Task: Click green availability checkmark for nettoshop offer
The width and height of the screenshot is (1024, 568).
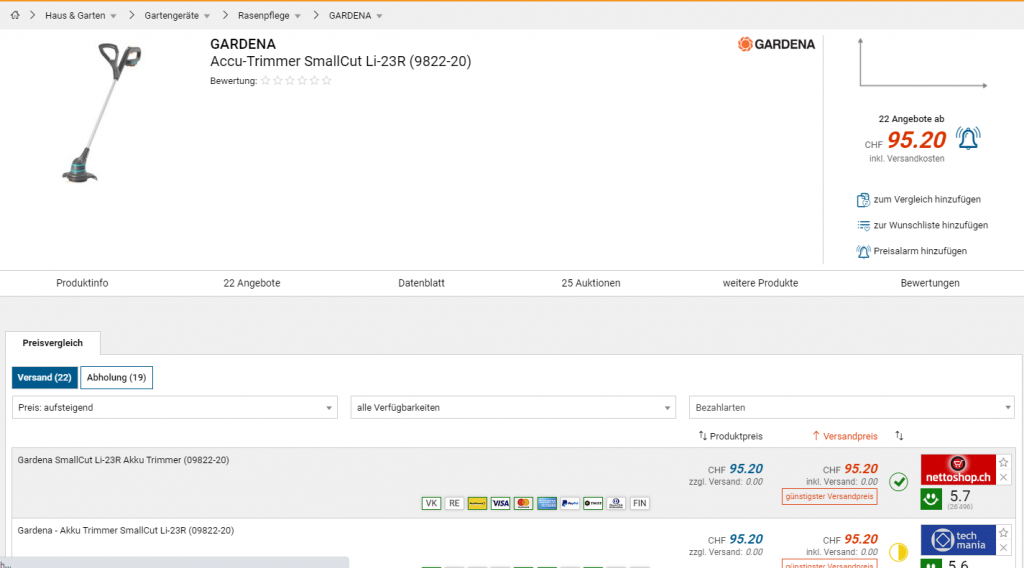Action: click(x=899, y=482)
